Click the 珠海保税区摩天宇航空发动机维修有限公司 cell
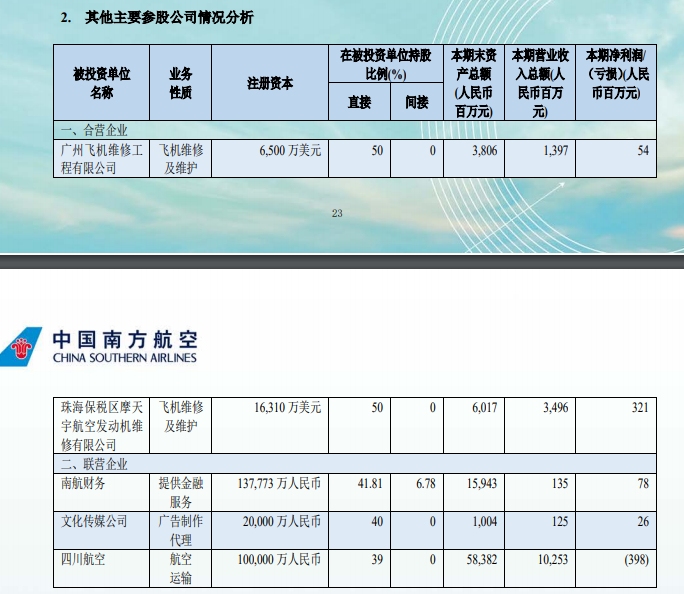This screenshot has width=684, height=594. coord(102,426)
